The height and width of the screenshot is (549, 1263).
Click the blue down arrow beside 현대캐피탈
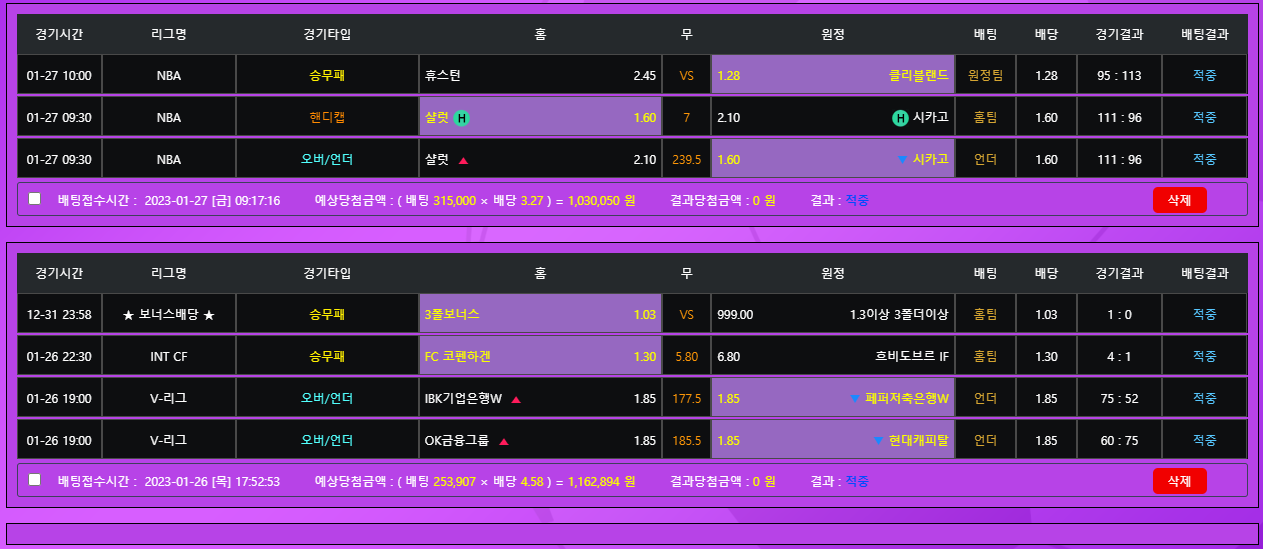tap(878, 441)
